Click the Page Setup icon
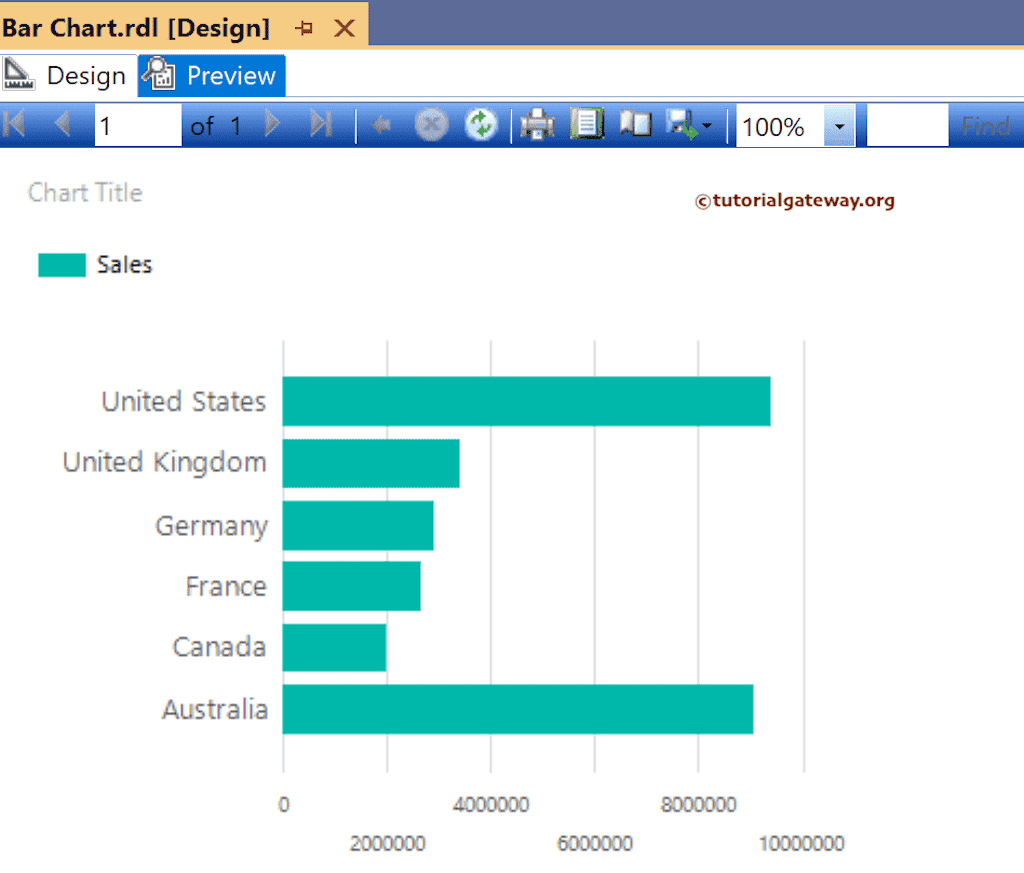Viewport: 1024px width, 873px height. coord(588,124)
